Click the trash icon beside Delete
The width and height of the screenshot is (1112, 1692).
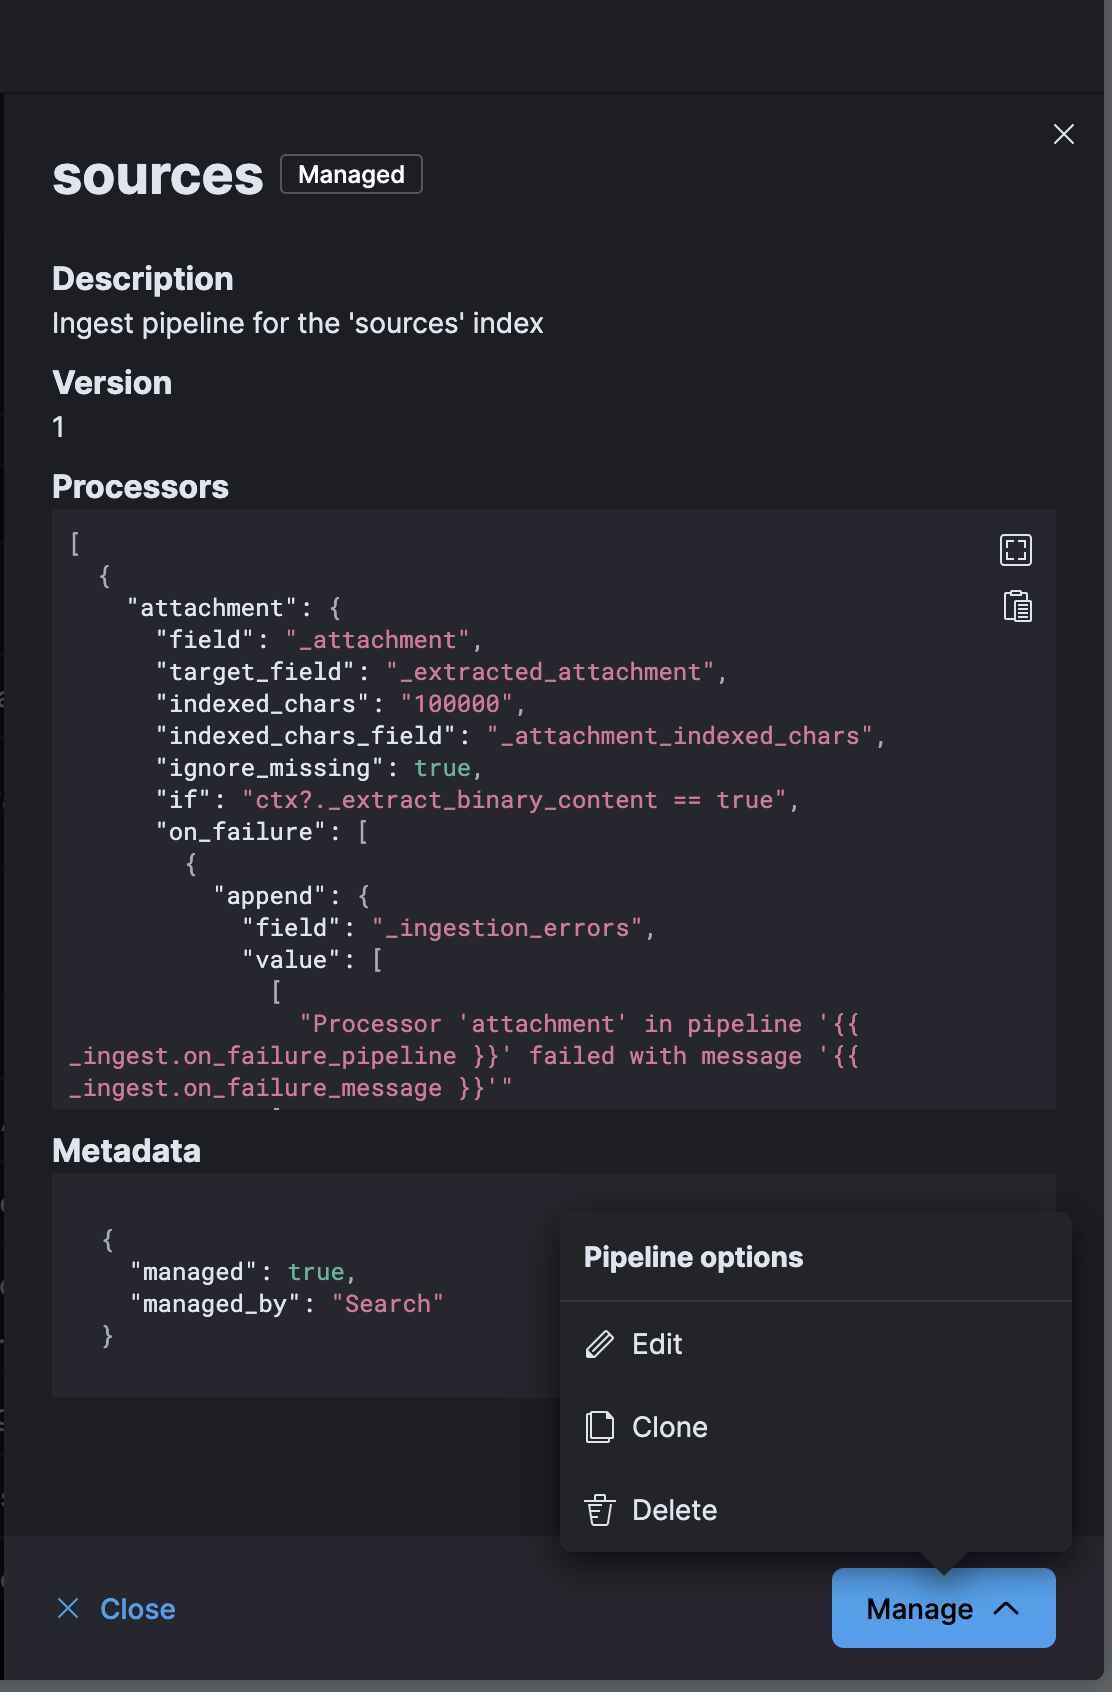click(599, 1510)
